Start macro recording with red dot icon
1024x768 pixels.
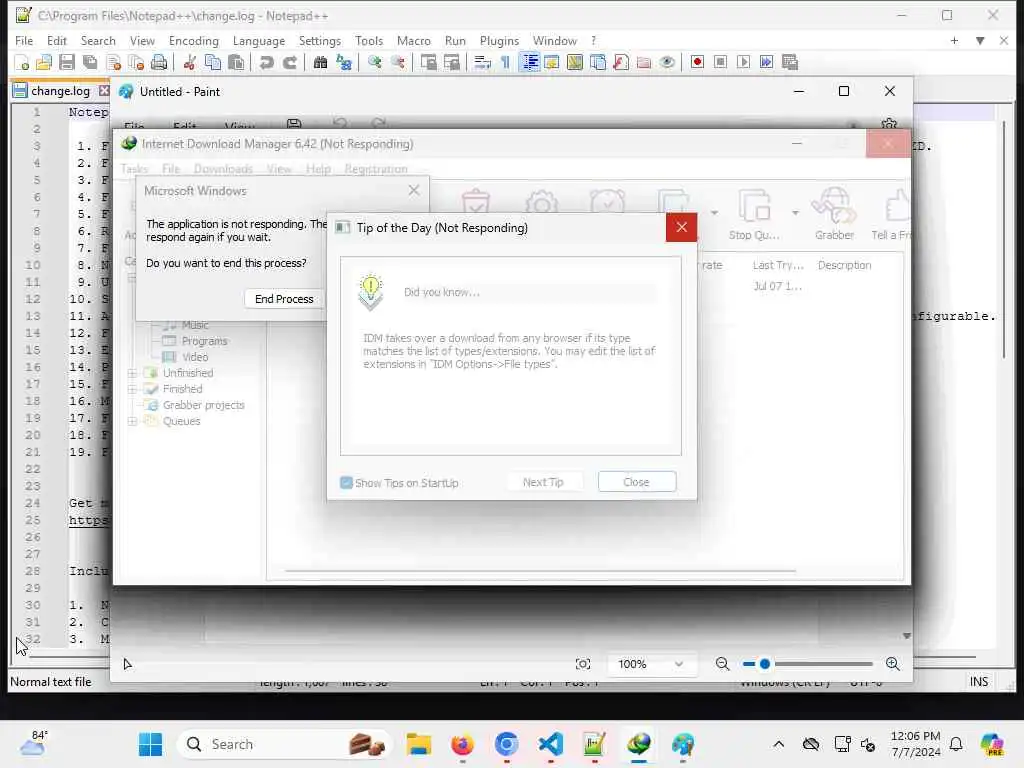pyautogui.click(x=697, y=63)
